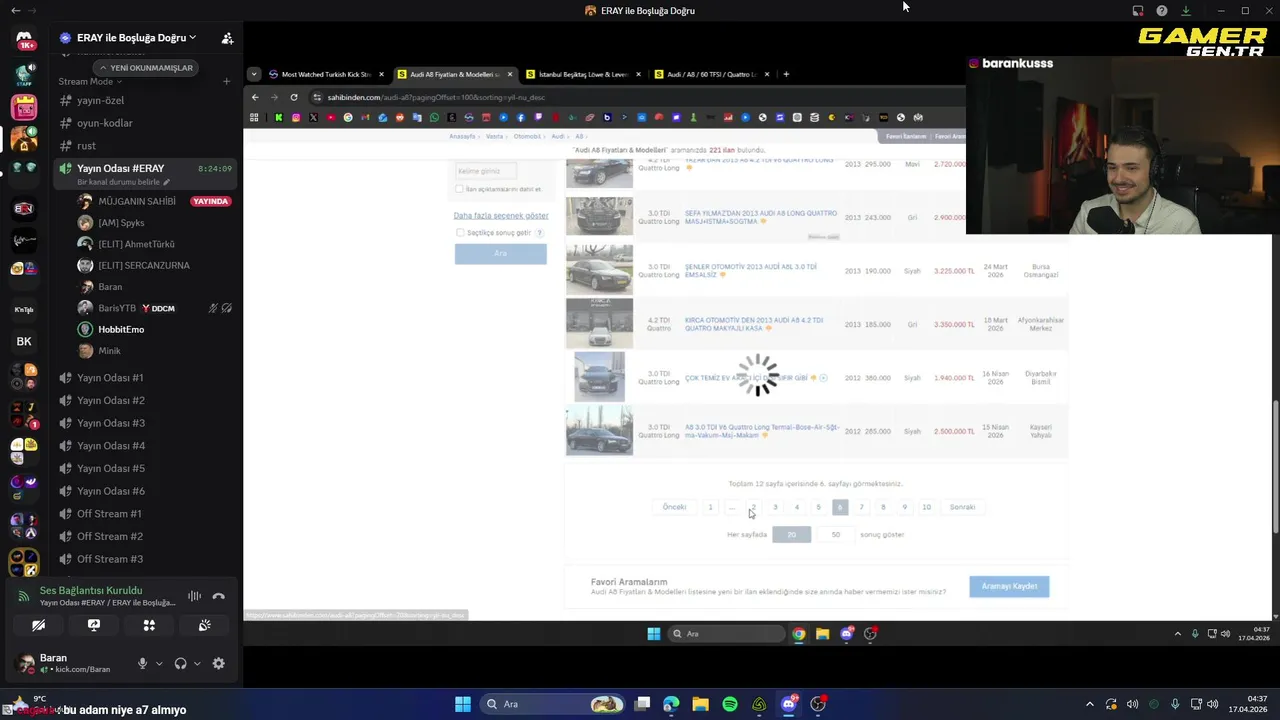Open noise suppression waveform icon
The image size is (1280, 720).
(194, 596)
